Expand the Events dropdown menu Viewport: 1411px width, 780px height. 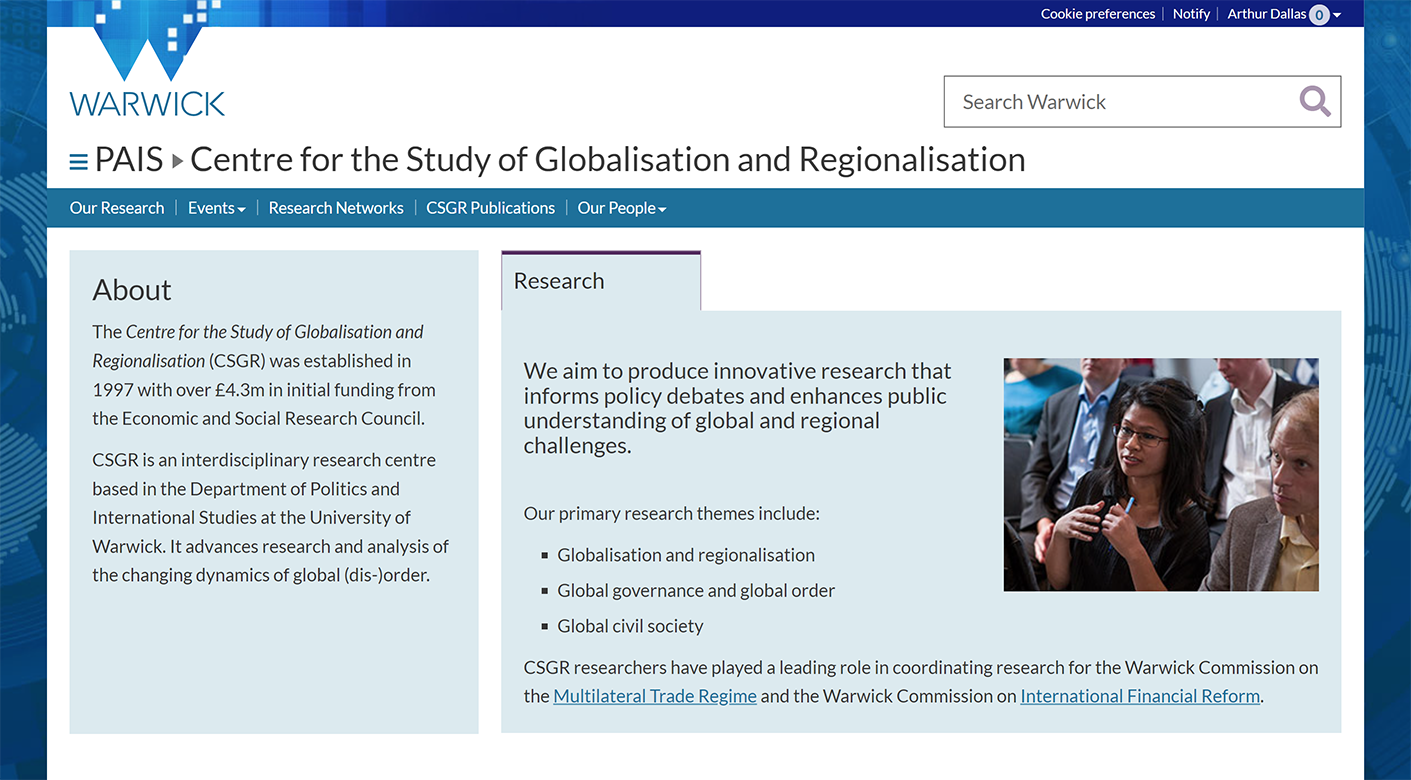(x=216, y=208)
